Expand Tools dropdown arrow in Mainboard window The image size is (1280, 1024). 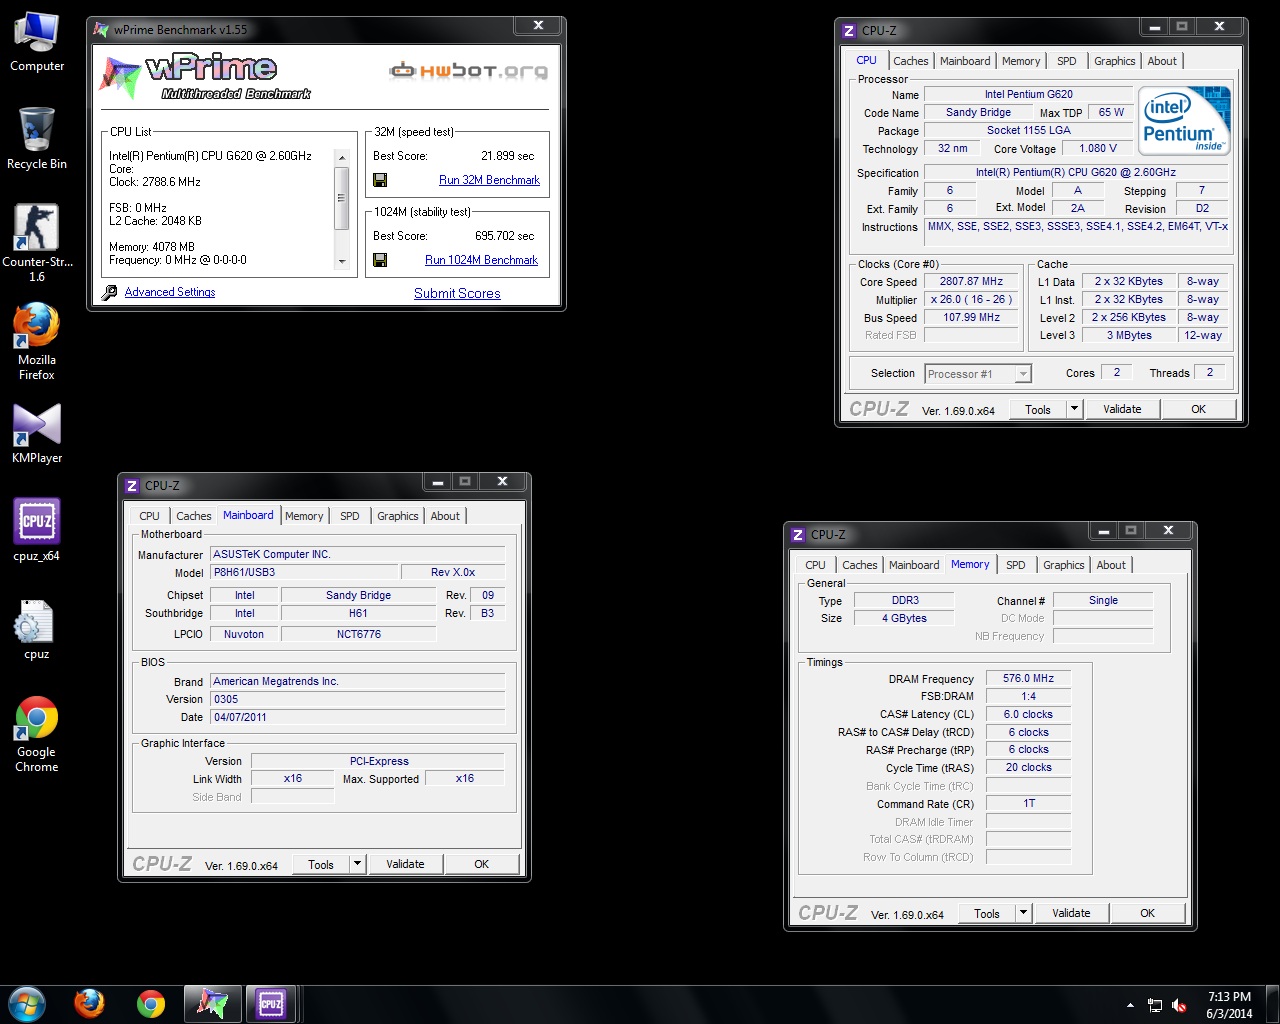pyautogui.click(x=357, y=864)
